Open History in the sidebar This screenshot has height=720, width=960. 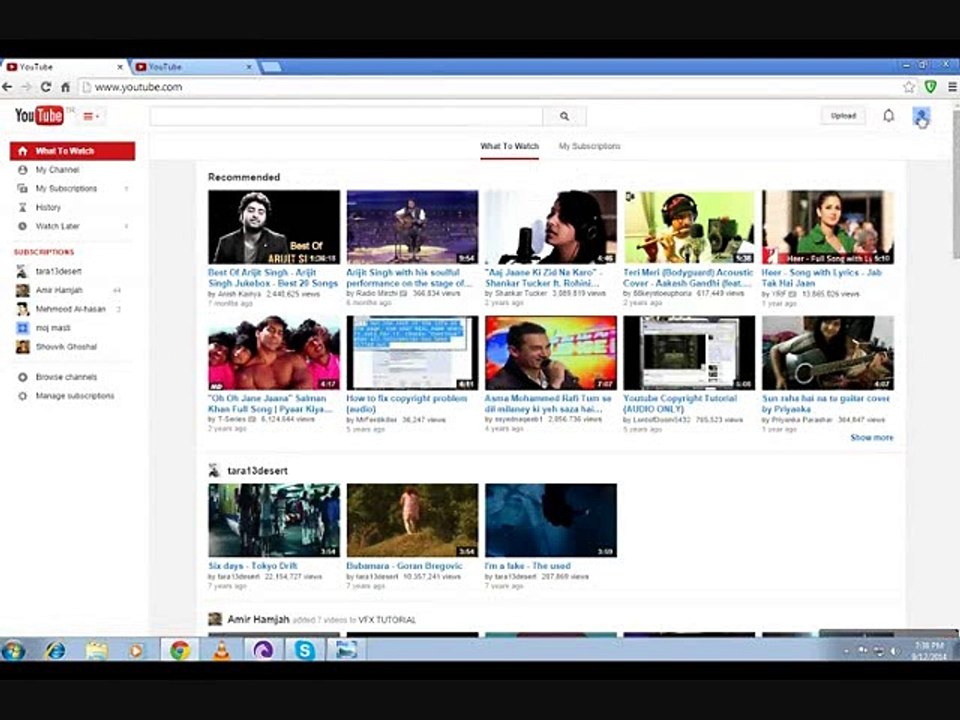click(x=48, y=208)
